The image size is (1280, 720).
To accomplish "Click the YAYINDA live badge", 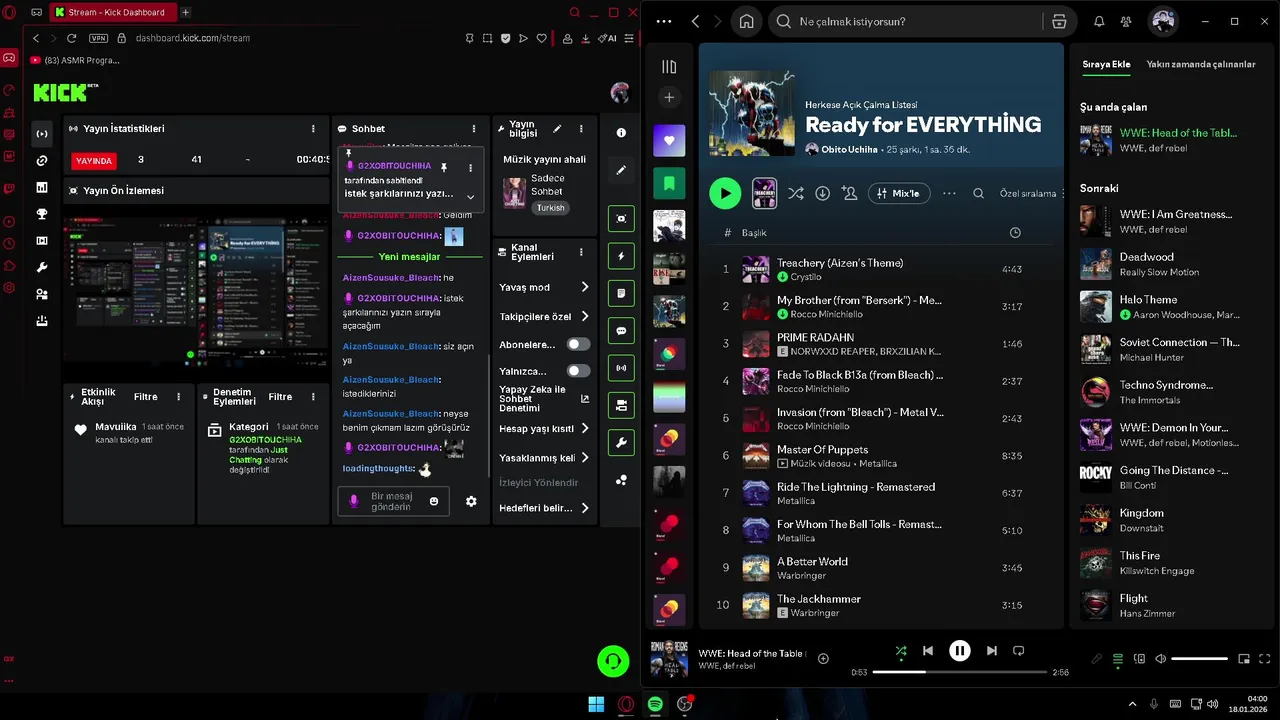I will click(x=95, y=160).
